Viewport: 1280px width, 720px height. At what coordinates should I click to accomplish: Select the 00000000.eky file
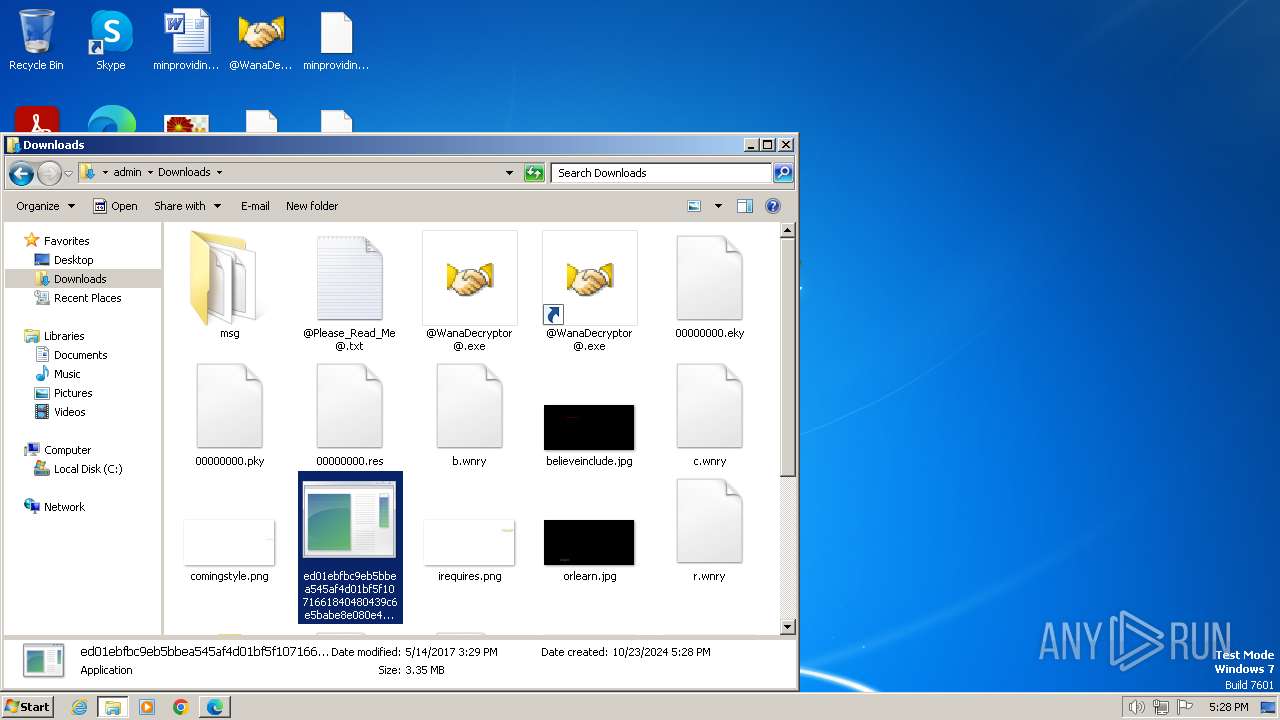point(709,286)
